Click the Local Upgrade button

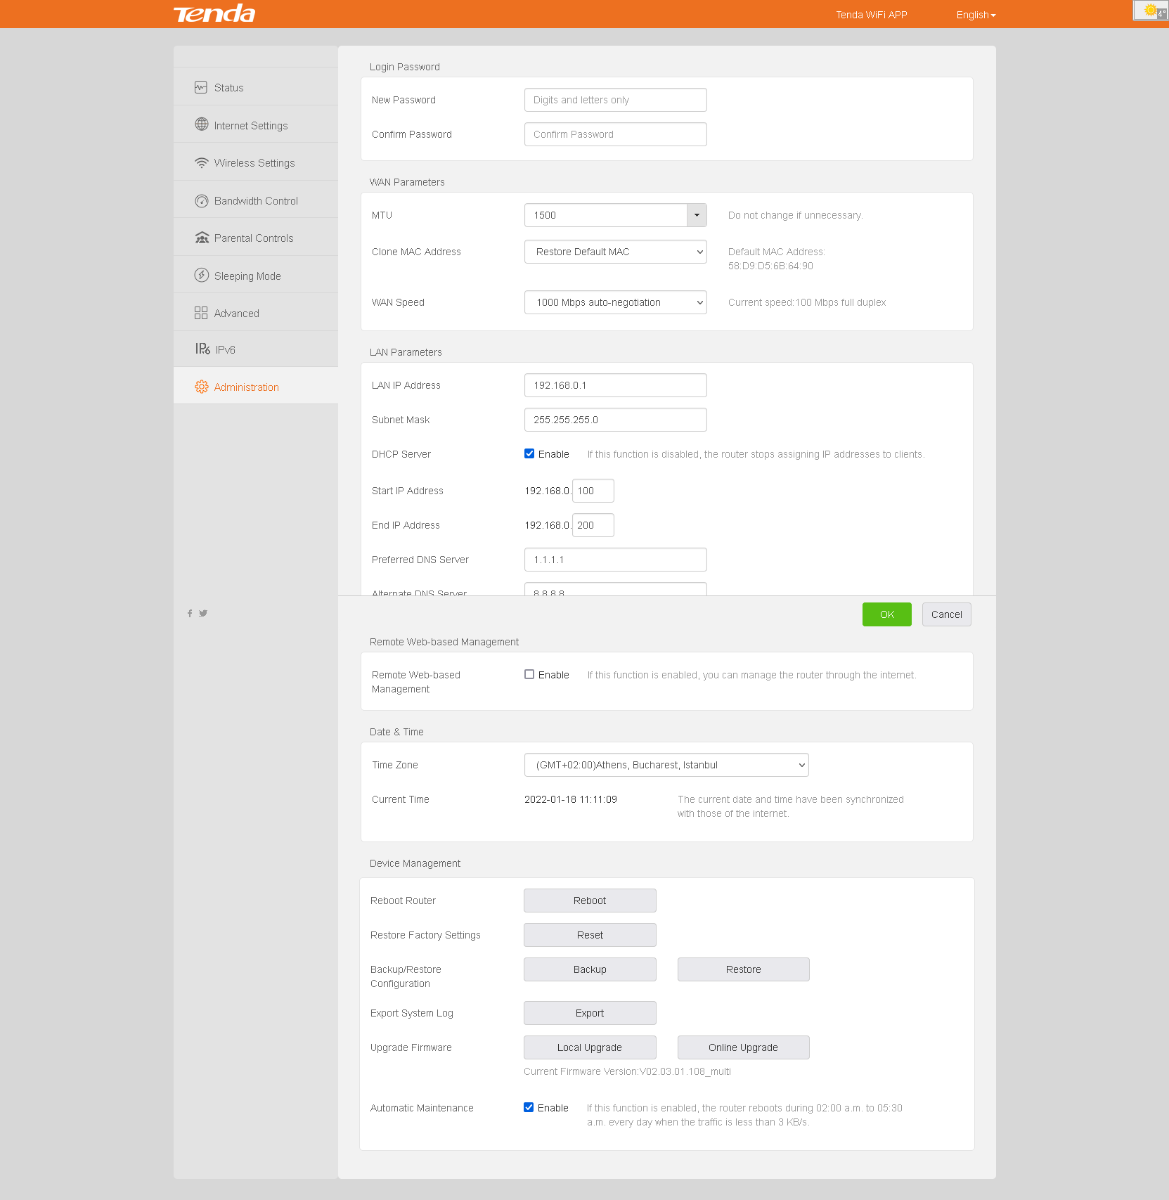pos(590,1047)
